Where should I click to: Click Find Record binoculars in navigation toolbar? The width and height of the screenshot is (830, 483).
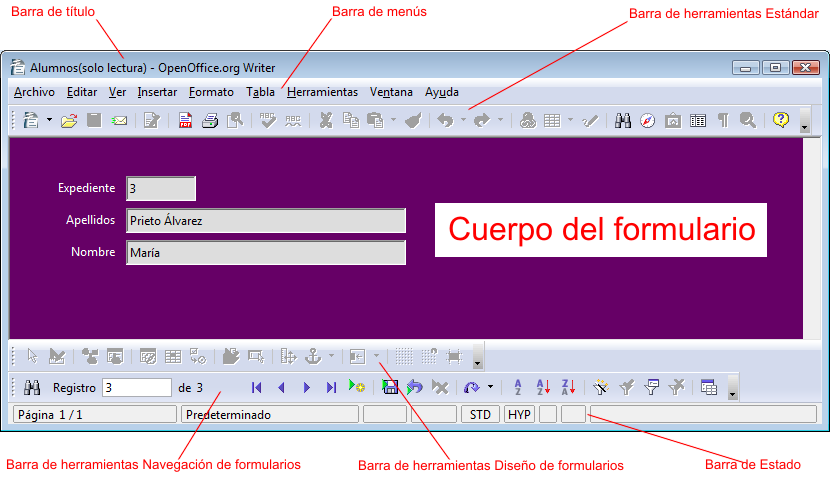tap(32, 388)
